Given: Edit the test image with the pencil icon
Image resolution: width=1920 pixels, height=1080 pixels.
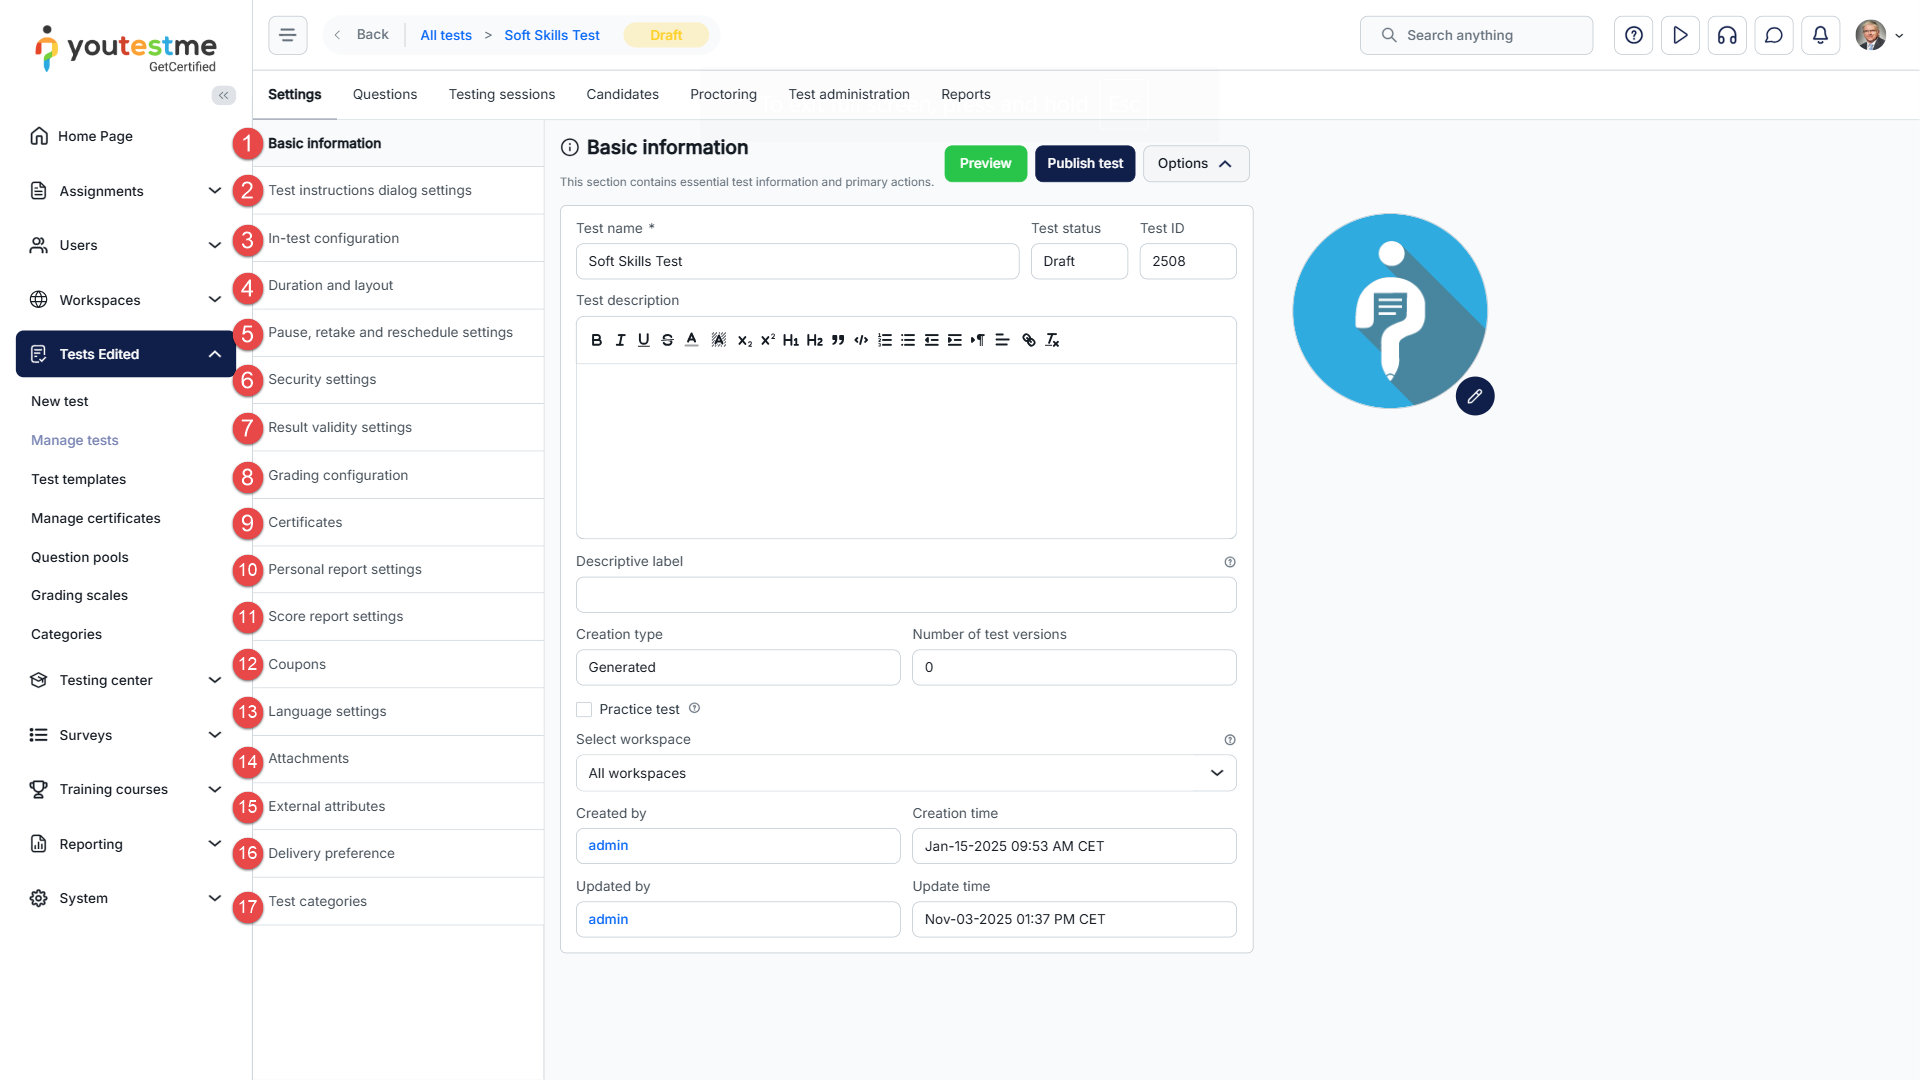Looking at the screenshot, I should tap(1474, 396).
